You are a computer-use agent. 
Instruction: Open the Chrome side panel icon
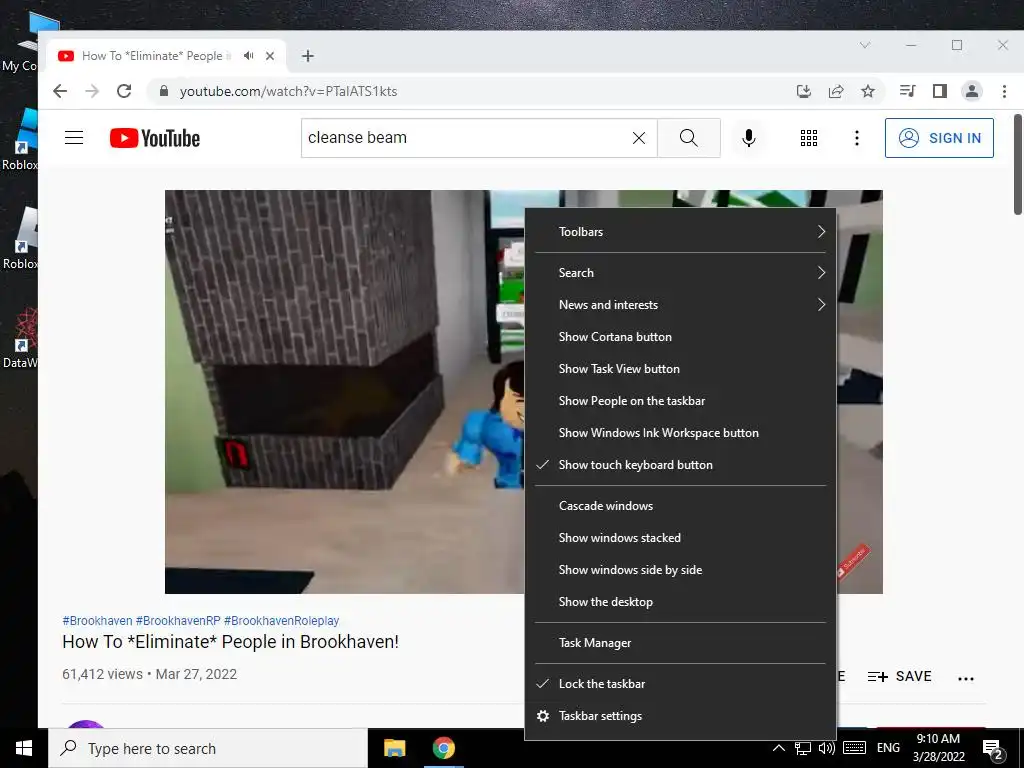(940, 91)
